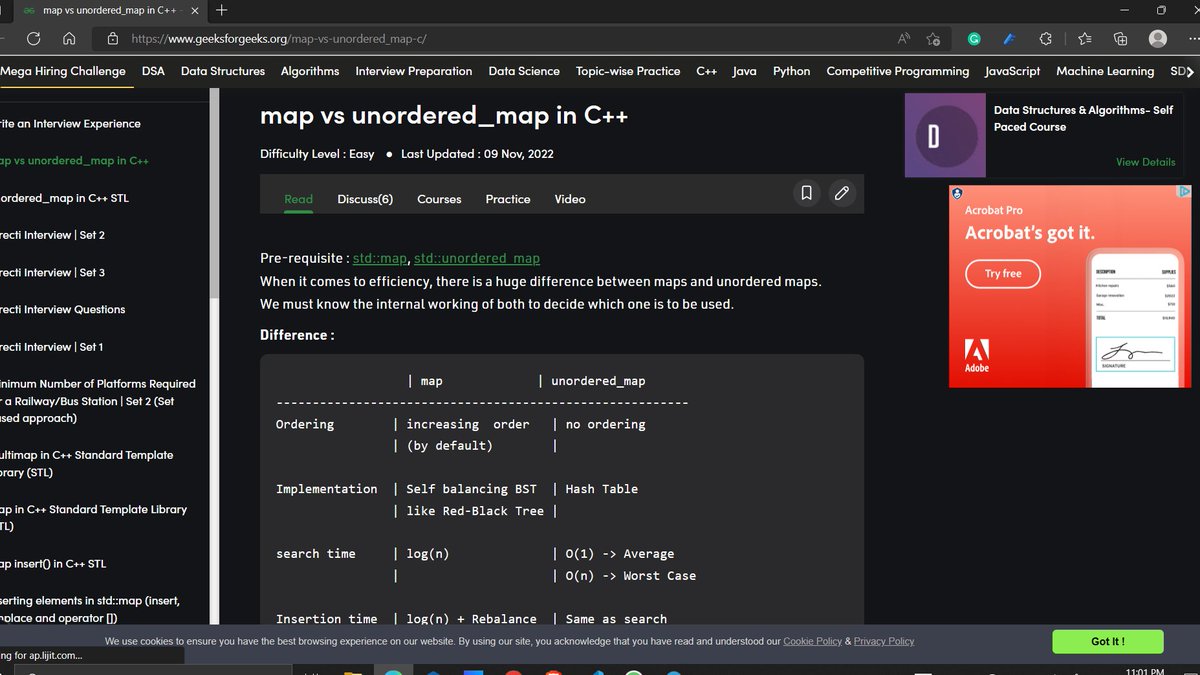Follow the std::unordered_map link
This screenshot has width=1200, height=675.
click(477, 258)
